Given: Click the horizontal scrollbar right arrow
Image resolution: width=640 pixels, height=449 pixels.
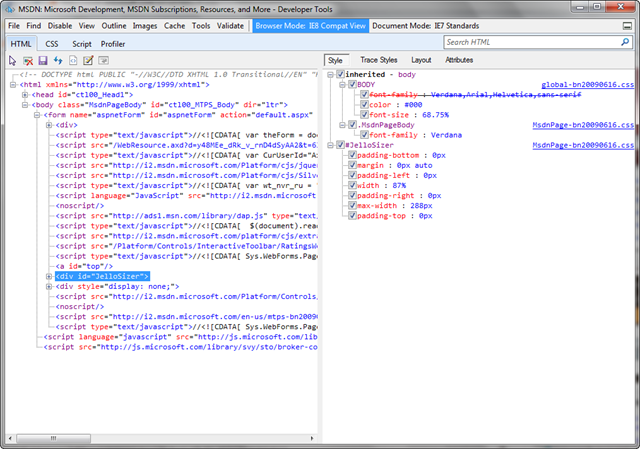Looking at the screenshot, I should point(312,438).
